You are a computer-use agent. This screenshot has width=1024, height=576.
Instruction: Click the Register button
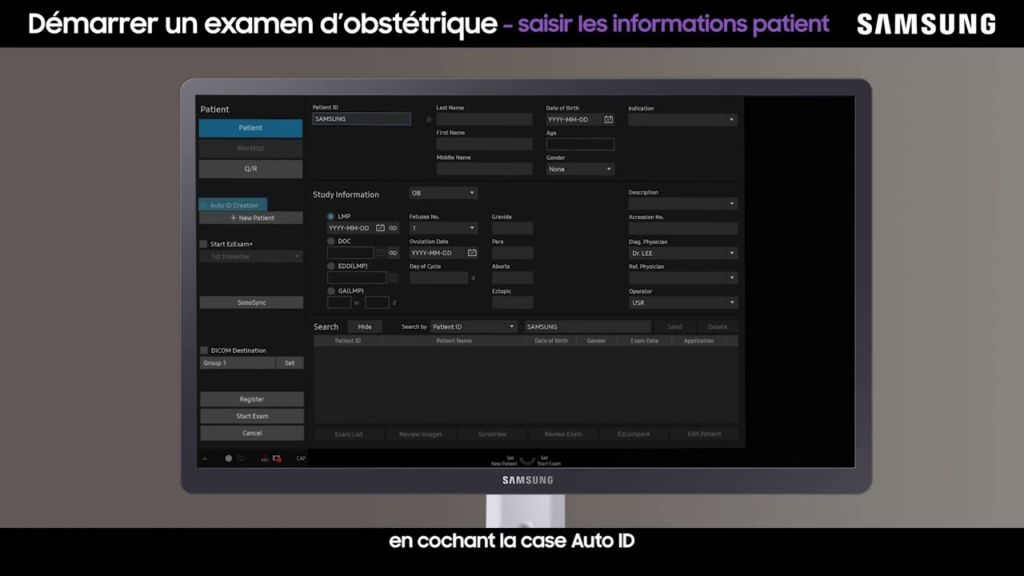tap(251, 399)
